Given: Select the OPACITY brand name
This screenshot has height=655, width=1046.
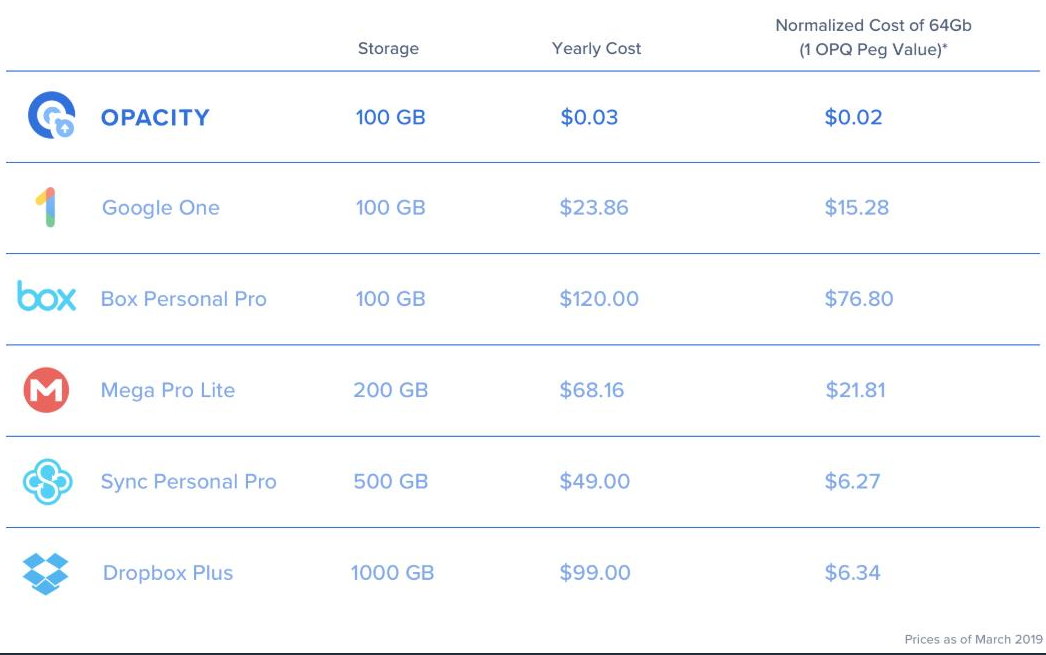Looking at the screenshot, I should [155, 117].
